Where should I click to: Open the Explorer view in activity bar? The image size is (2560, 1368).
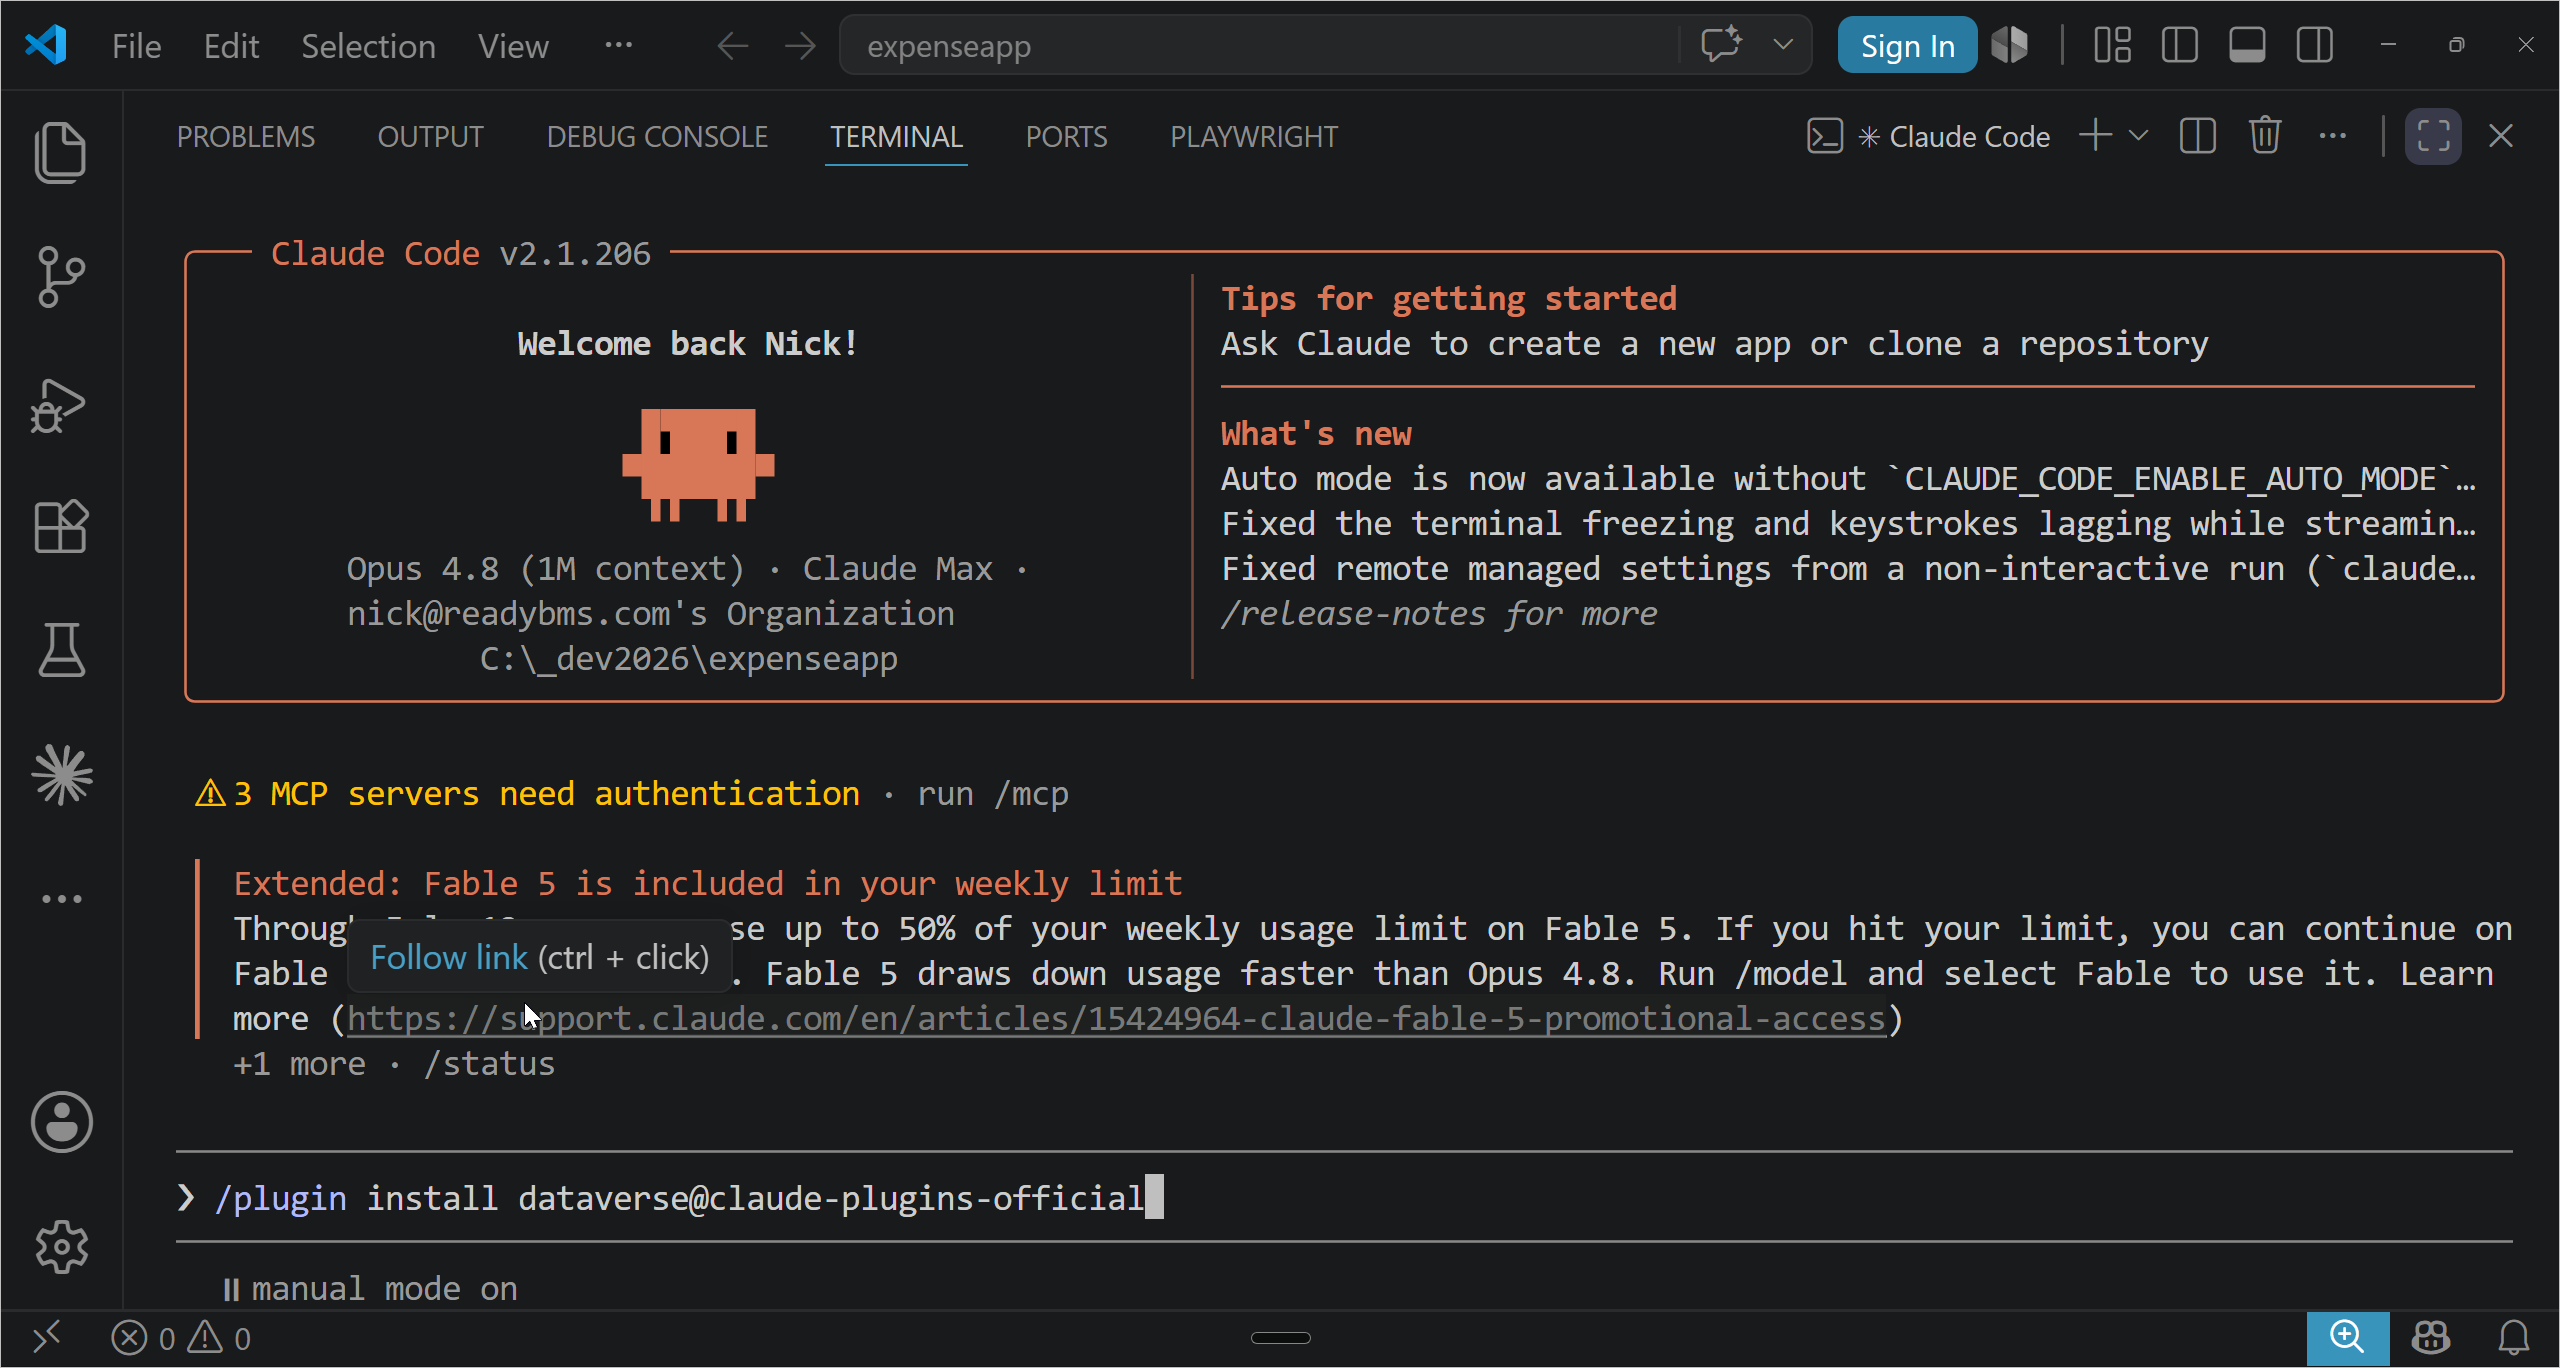(x=61, y=153)
